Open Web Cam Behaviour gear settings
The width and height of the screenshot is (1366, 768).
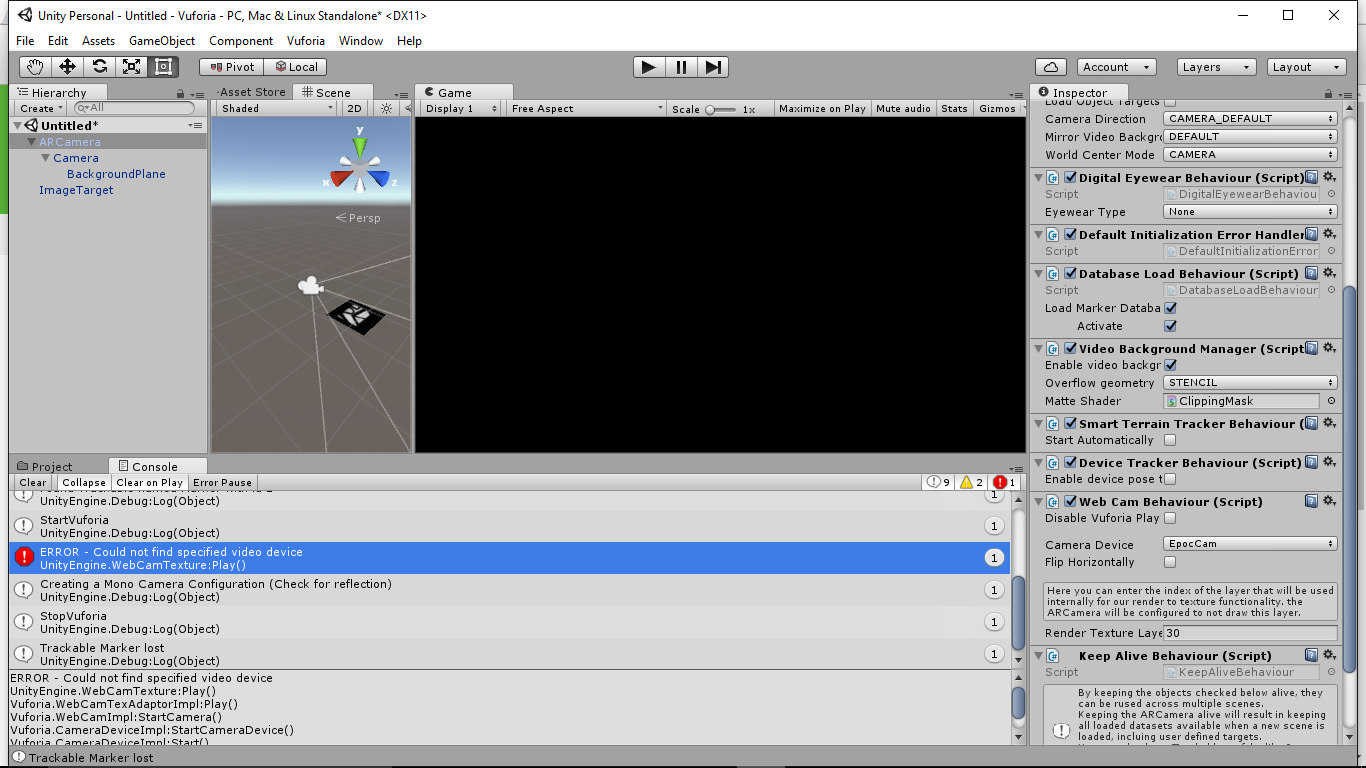(x=1329, y=501)
